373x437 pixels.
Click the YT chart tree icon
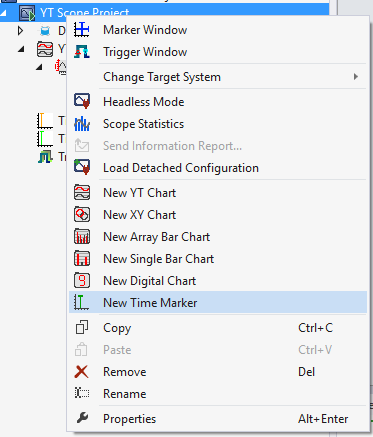coord(45,49)
